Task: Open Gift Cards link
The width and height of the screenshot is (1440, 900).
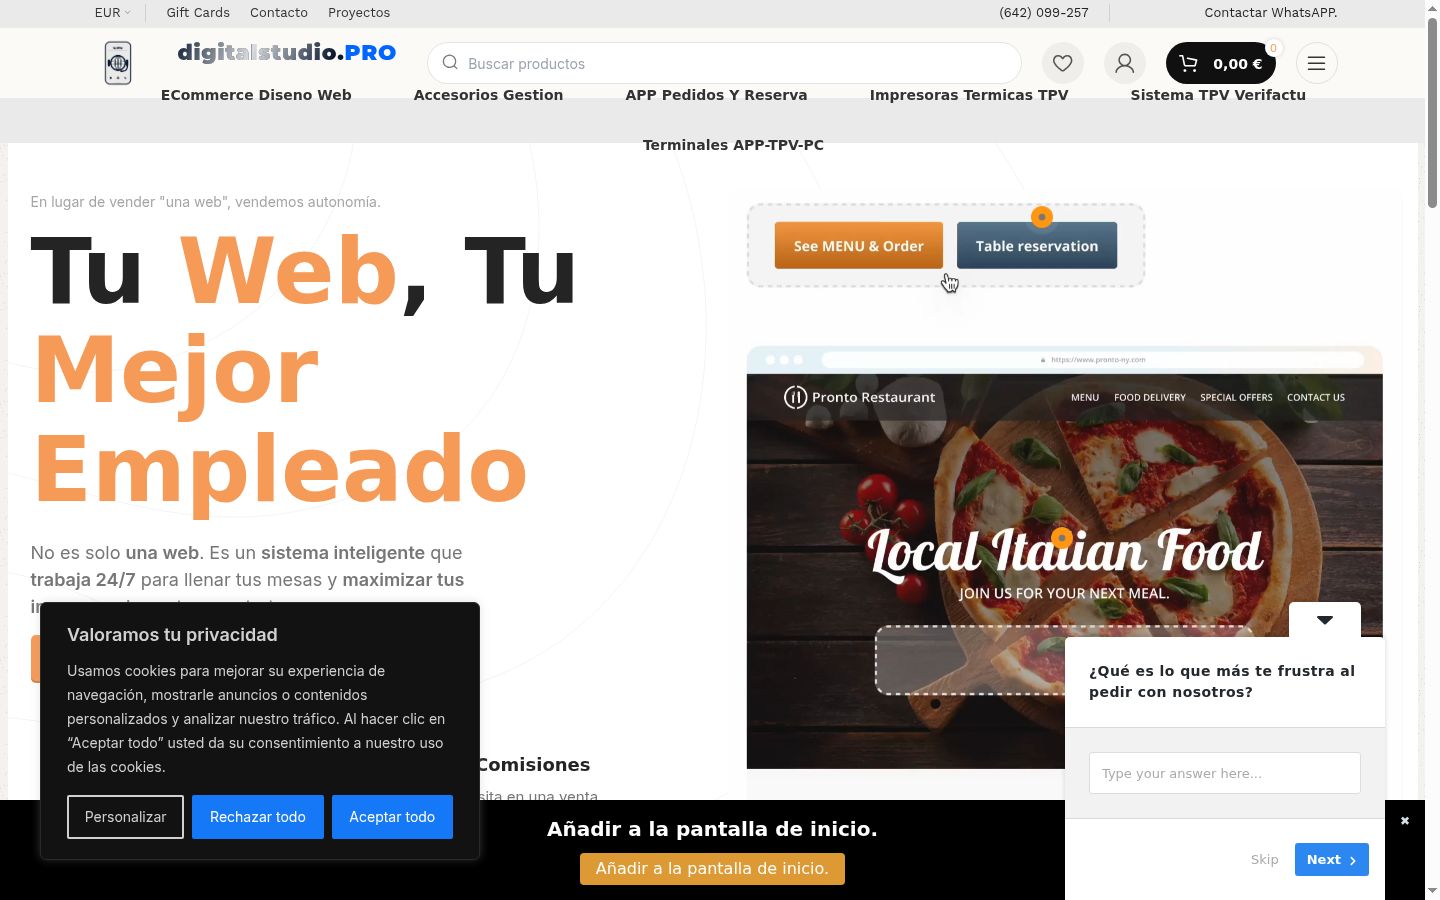Action: 198,13
